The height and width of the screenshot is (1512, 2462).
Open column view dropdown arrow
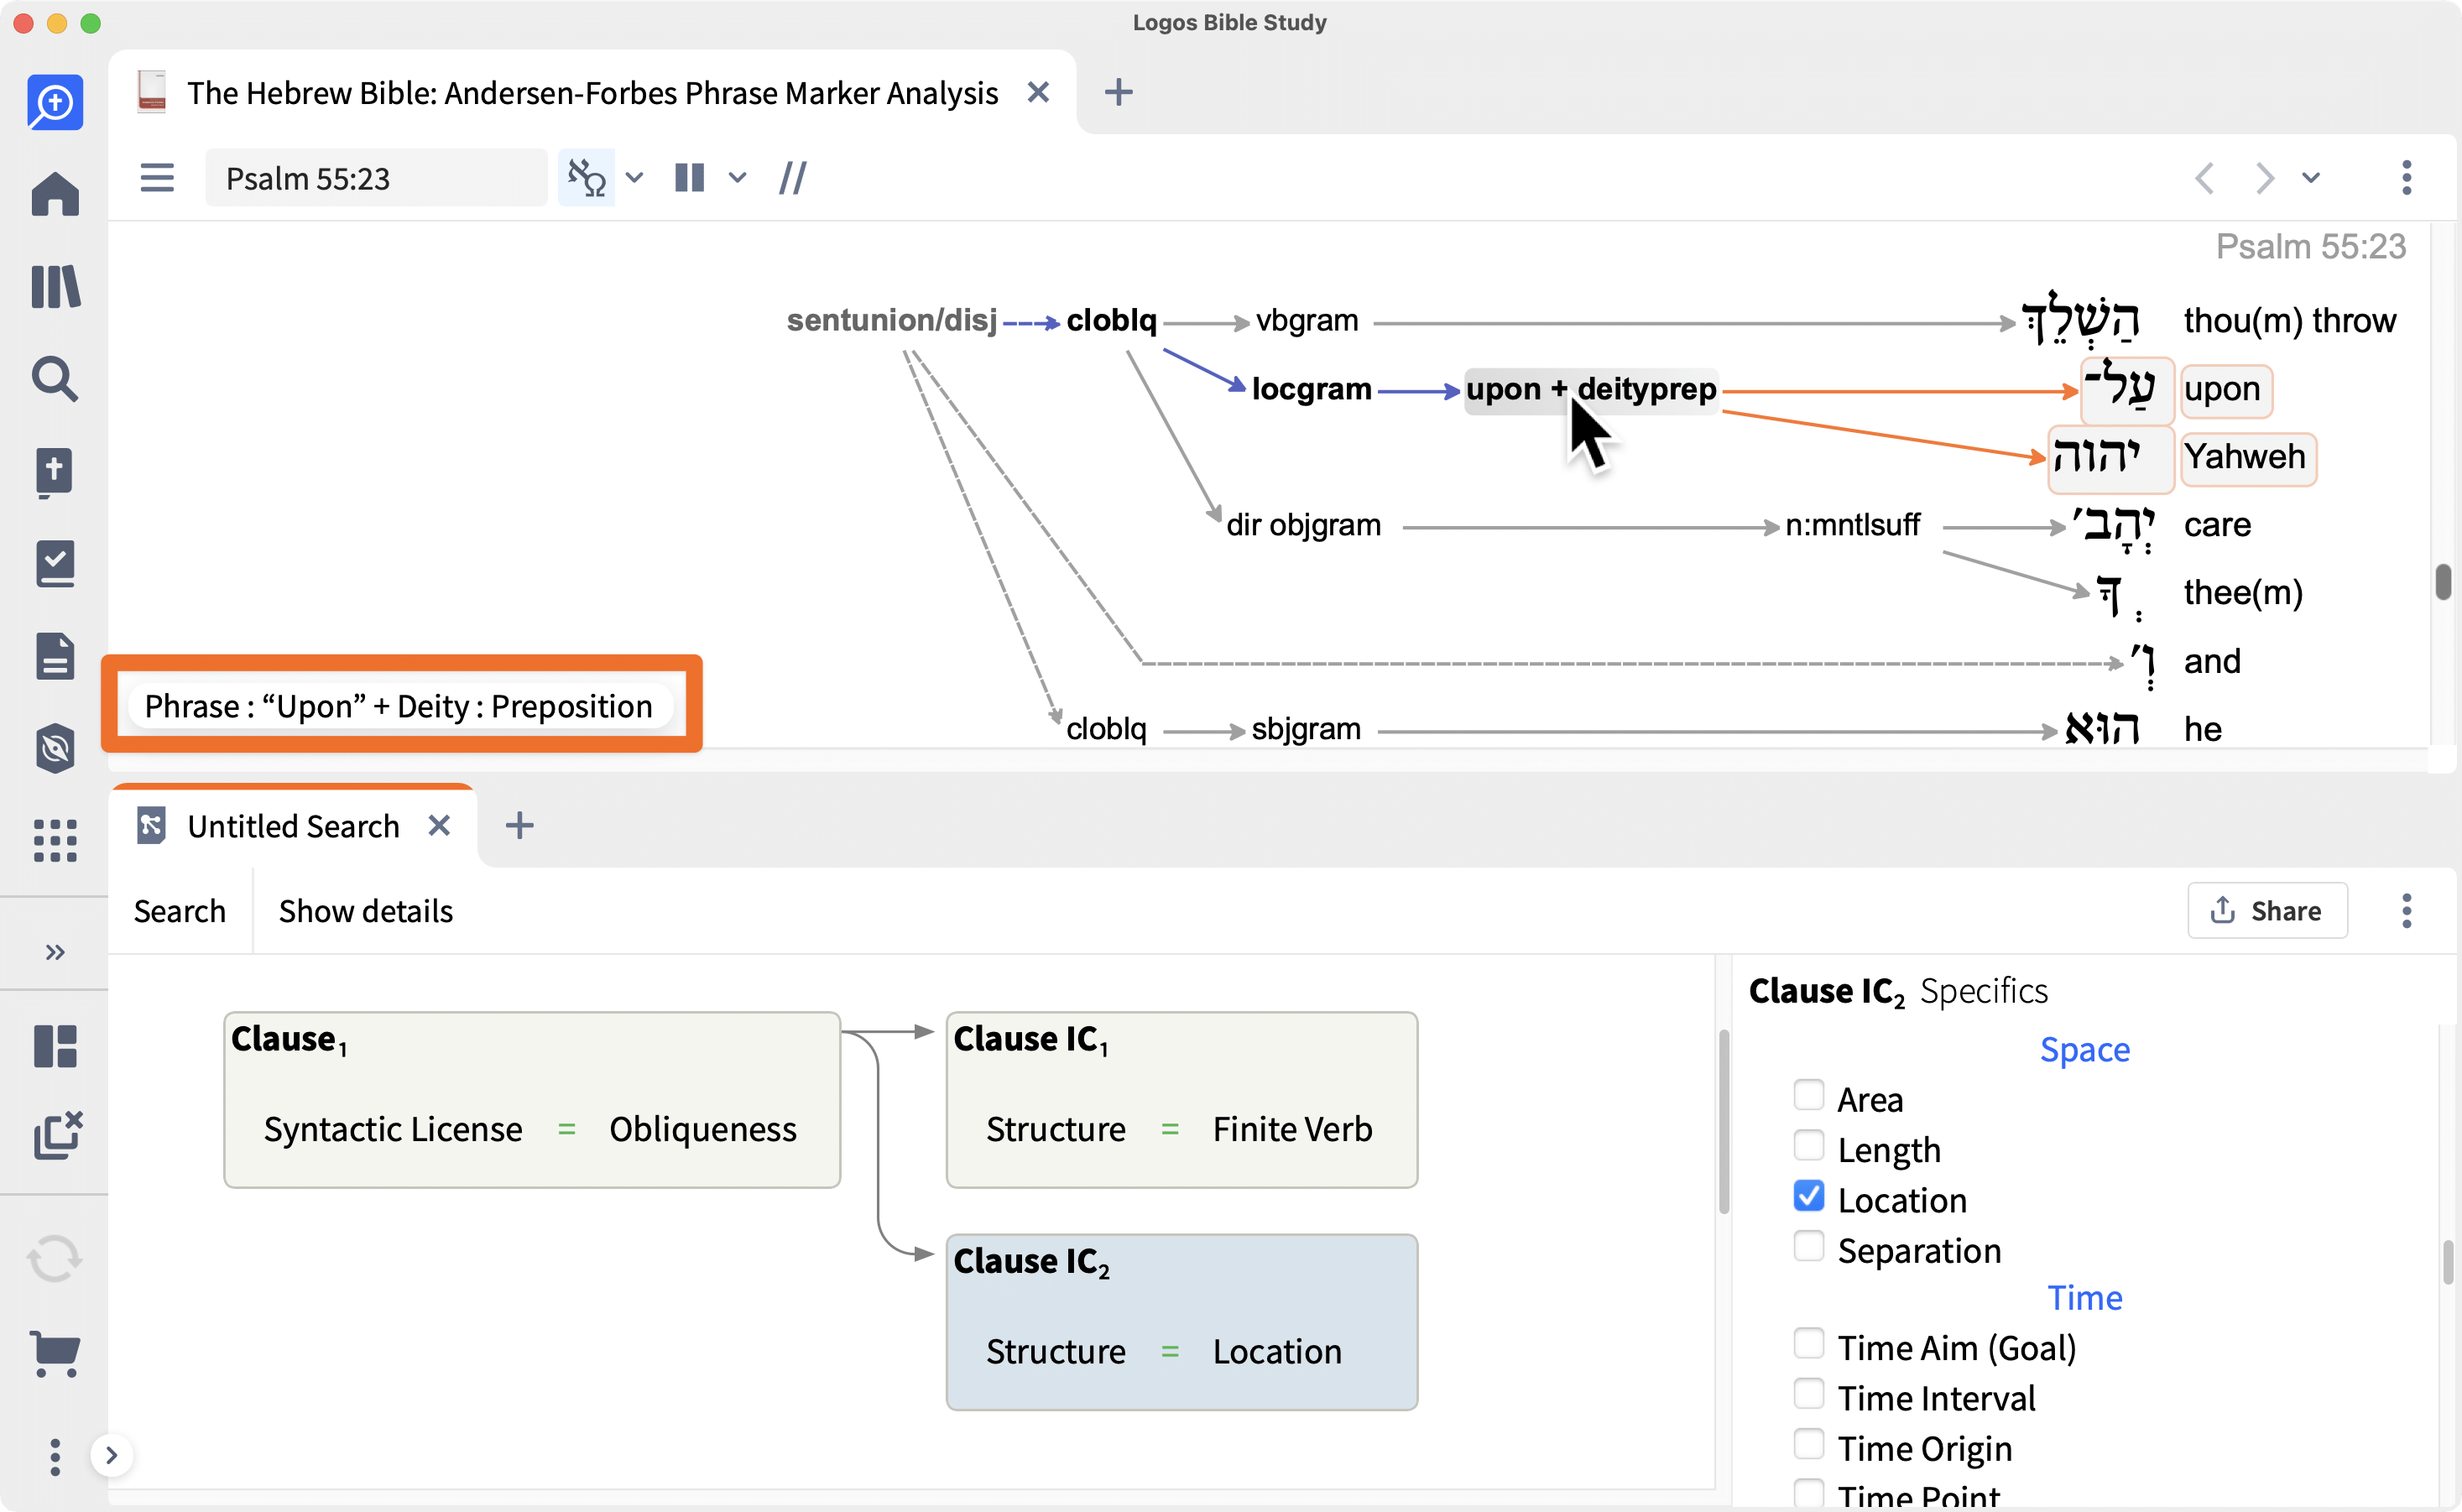[737, 178]
